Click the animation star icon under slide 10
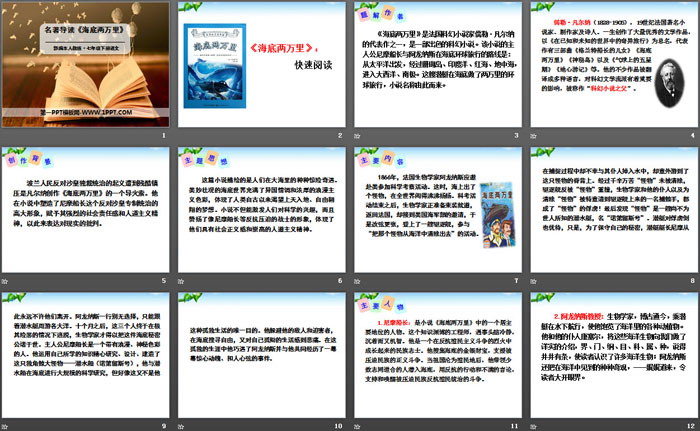This screenshot has width=700, height=431. [x=181, y=427]
